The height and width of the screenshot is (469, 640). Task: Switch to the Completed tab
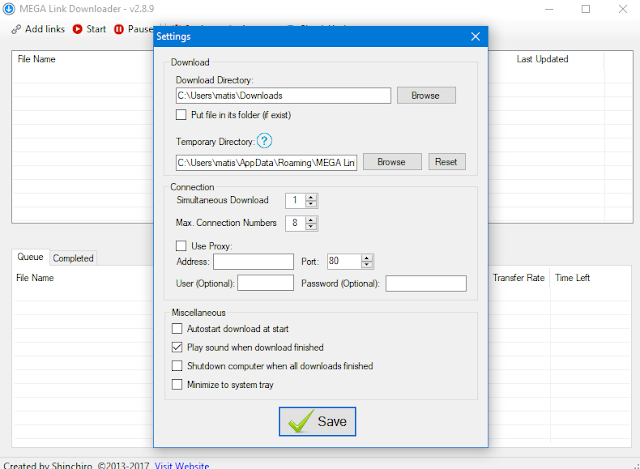(73, 258)
